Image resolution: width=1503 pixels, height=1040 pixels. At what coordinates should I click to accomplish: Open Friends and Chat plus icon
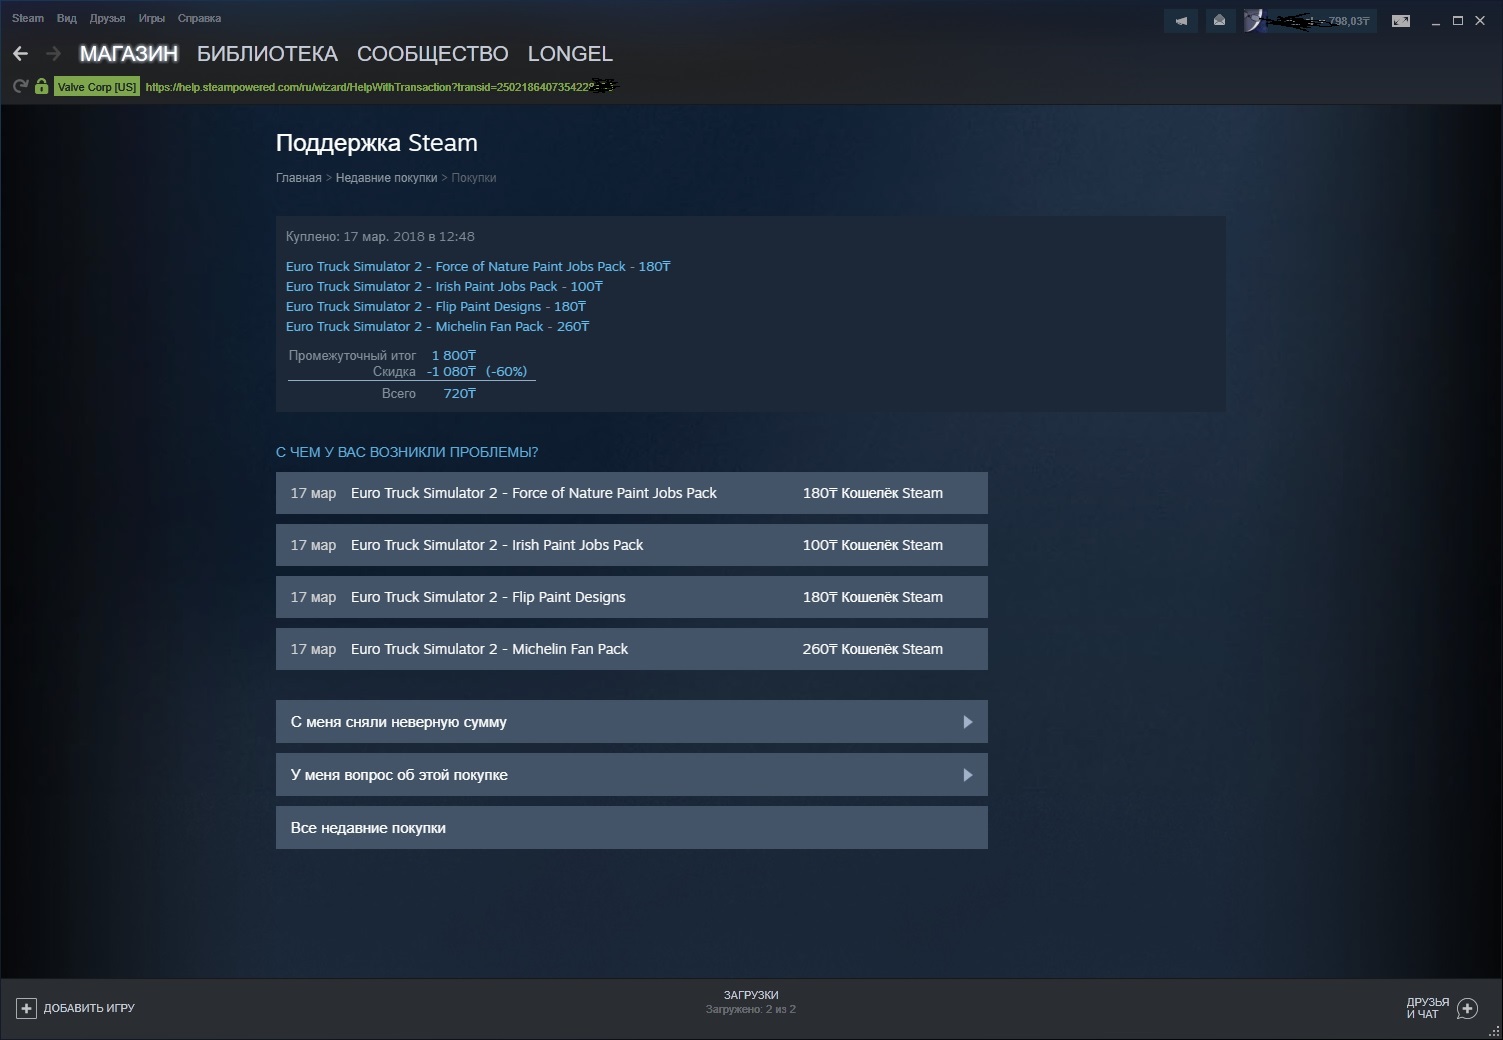[x=1467, y=1008]
